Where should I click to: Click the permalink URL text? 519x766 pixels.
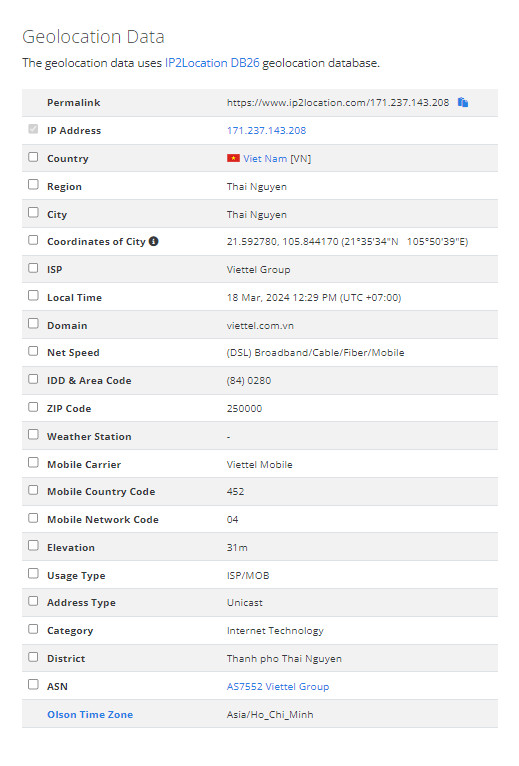pos(338,103)
